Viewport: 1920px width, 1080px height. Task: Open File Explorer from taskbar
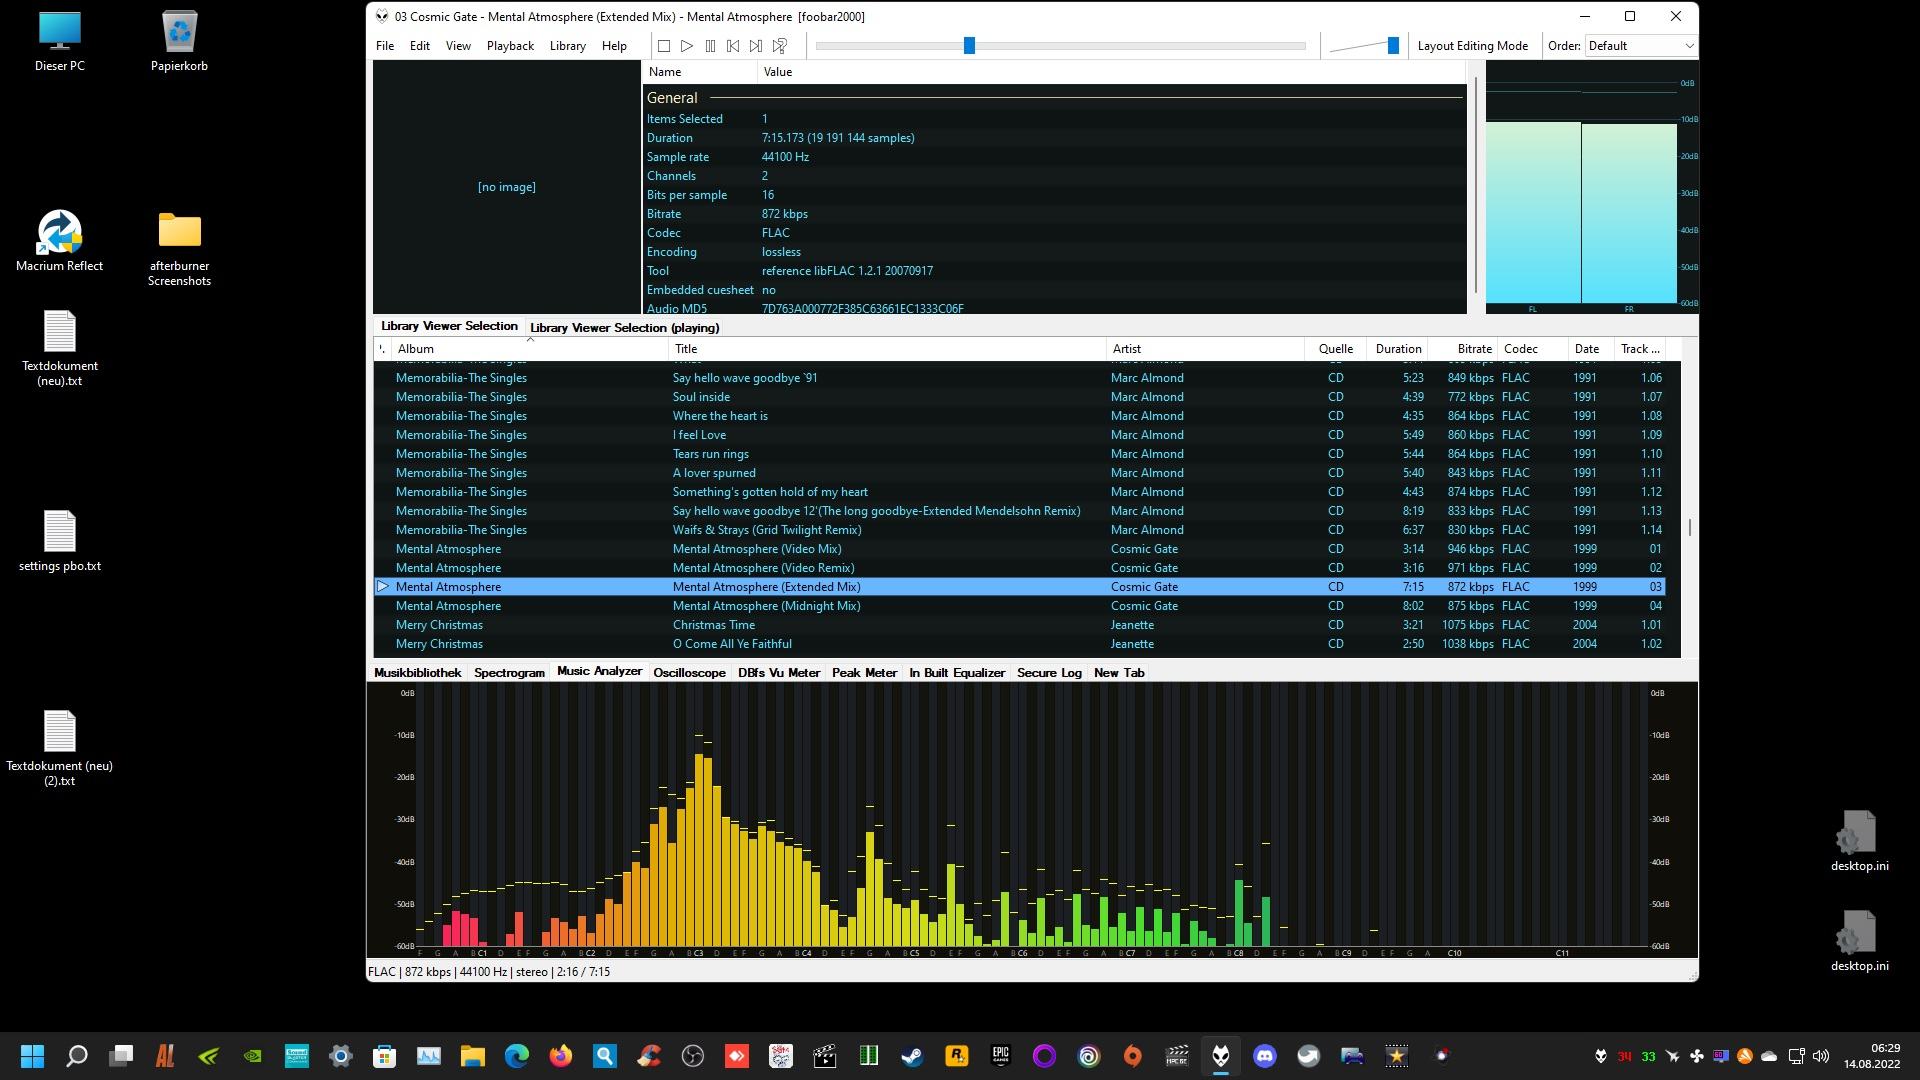click(x=472, y=1056)
